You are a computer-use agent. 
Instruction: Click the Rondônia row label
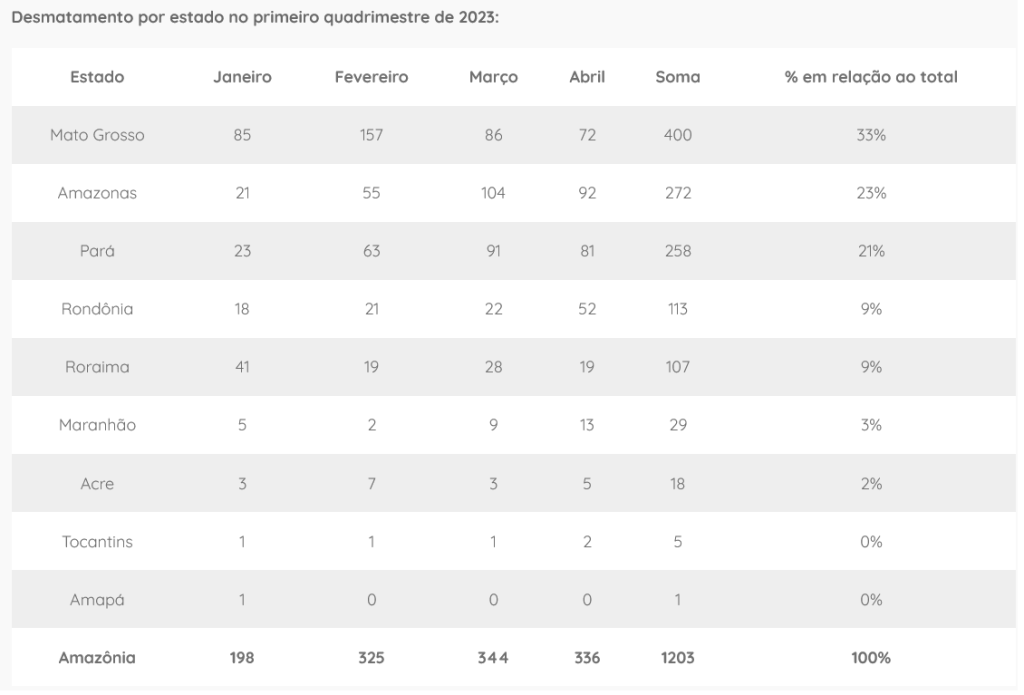click(x=97, y=309)
